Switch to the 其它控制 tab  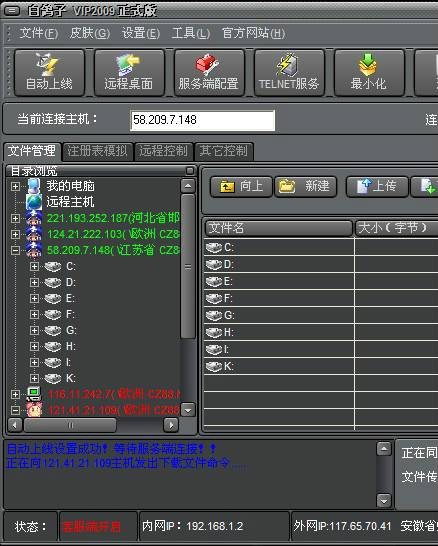click(x=224, y=151)
